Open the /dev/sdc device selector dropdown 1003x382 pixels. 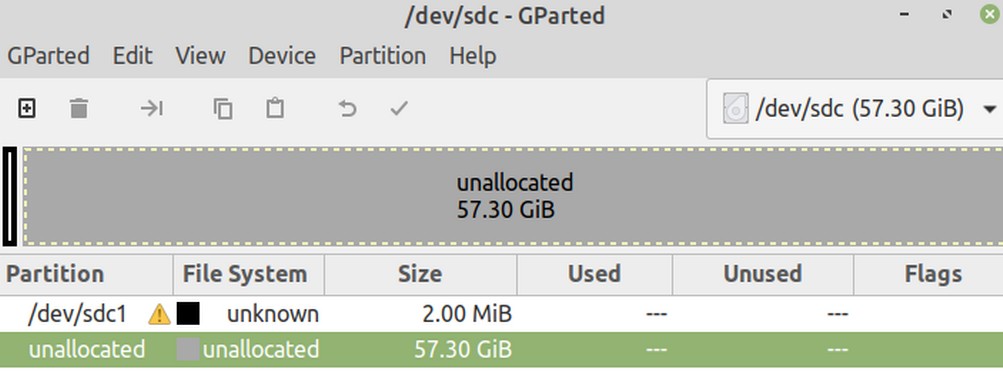click(855, 109)
